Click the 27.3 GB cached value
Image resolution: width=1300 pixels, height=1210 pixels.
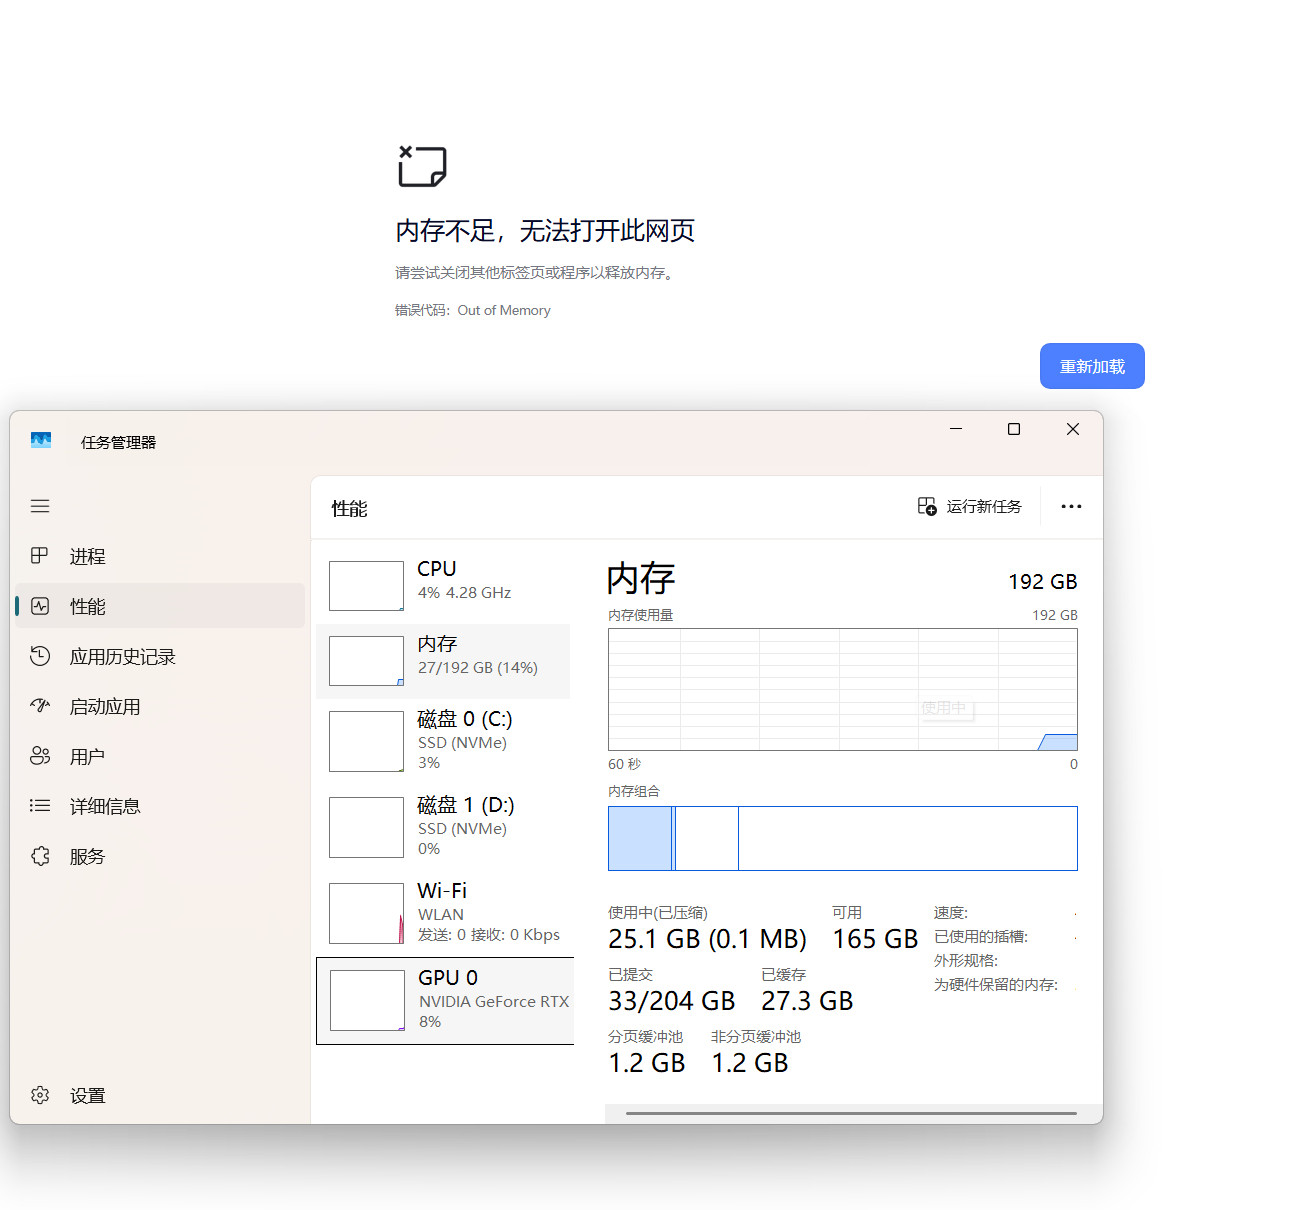point(807,1001)
